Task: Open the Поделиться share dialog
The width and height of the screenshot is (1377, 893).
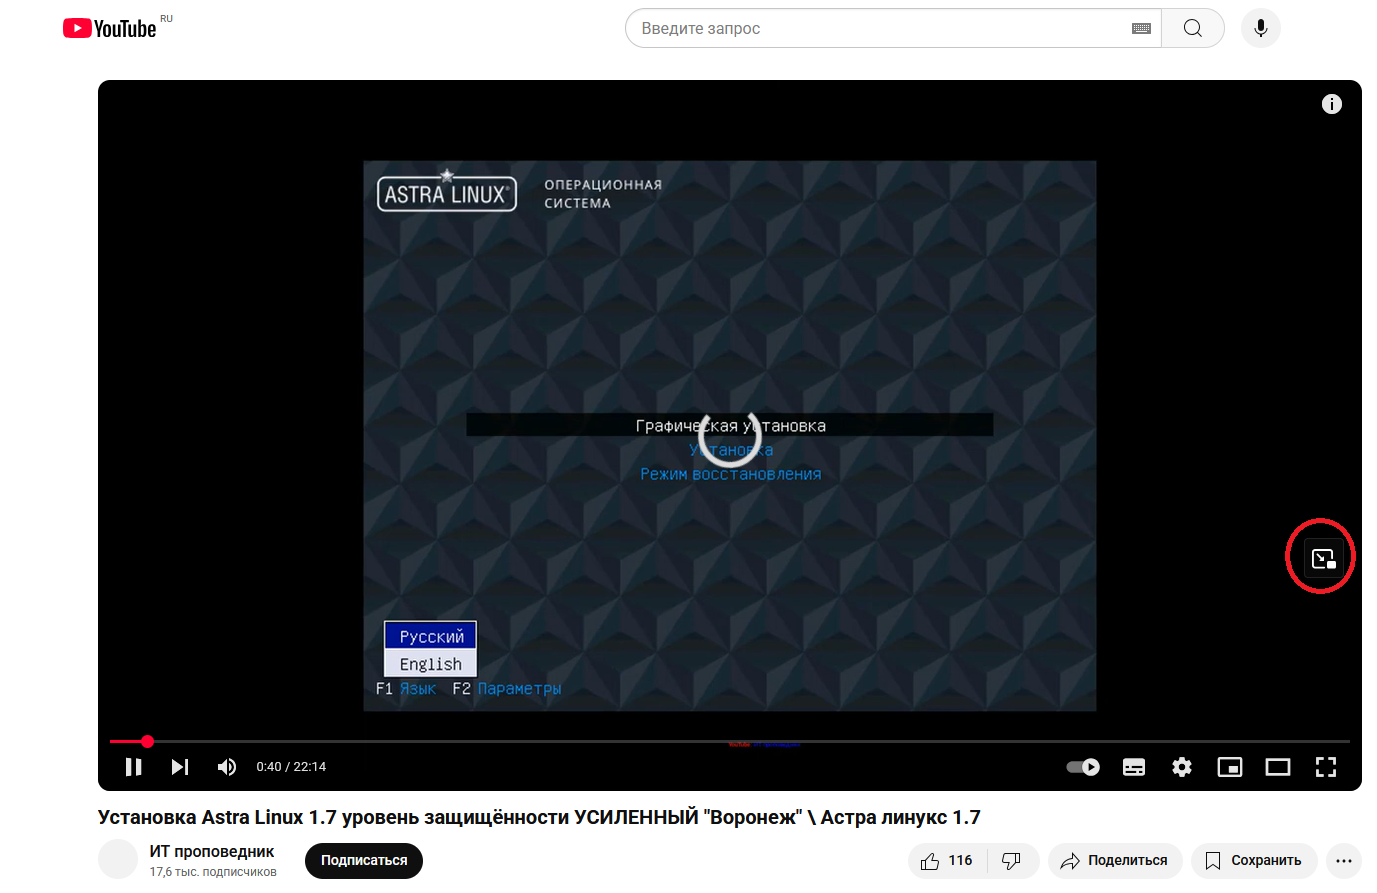Action: 1114,860
